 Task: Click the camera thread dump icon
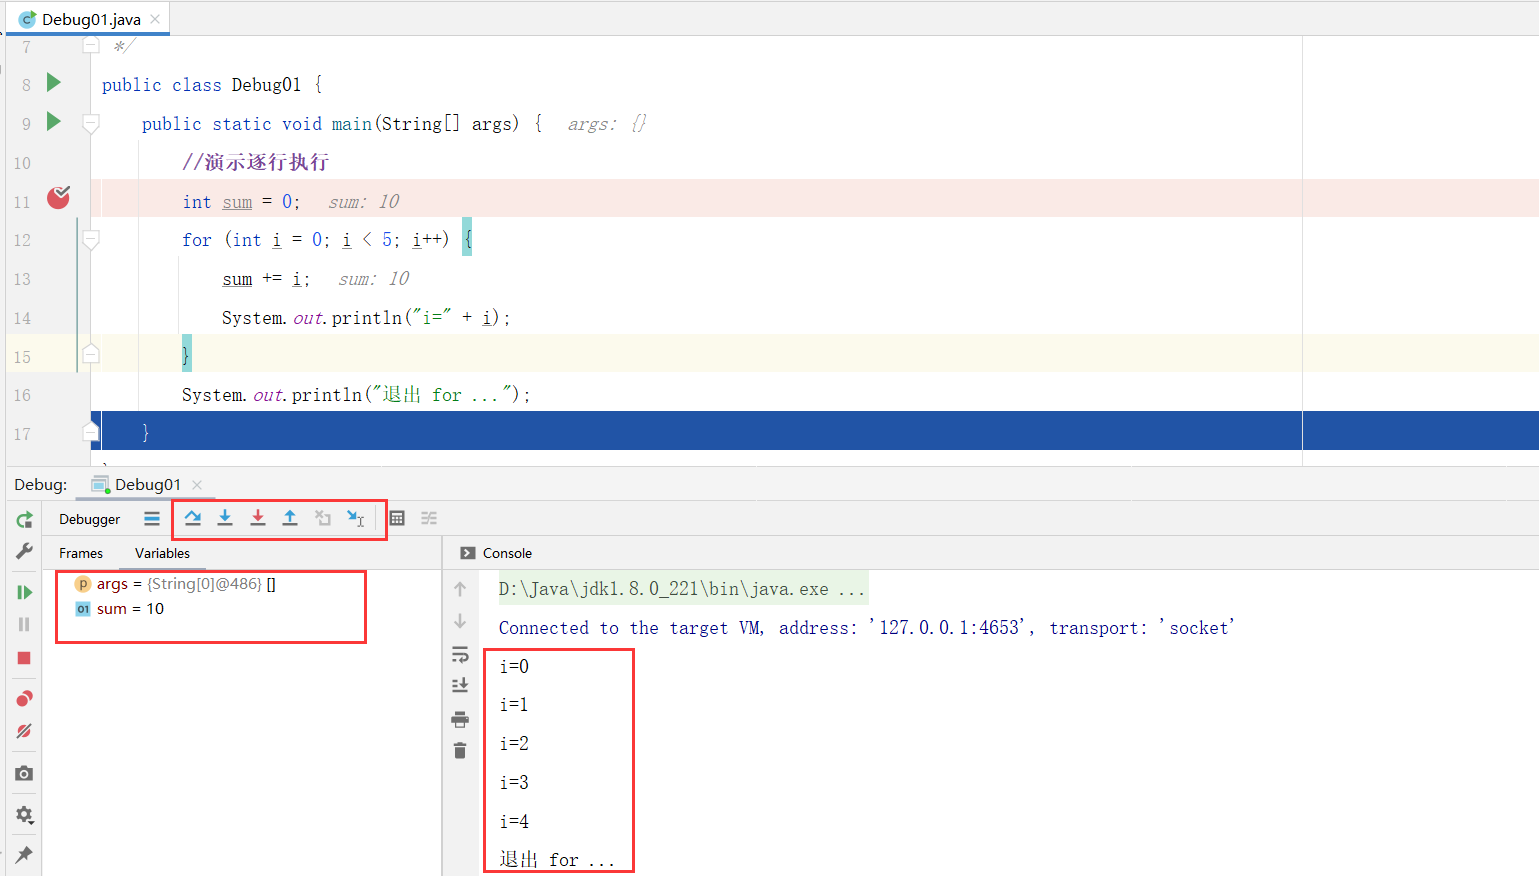pyautogui.click(x=24, y=773)
